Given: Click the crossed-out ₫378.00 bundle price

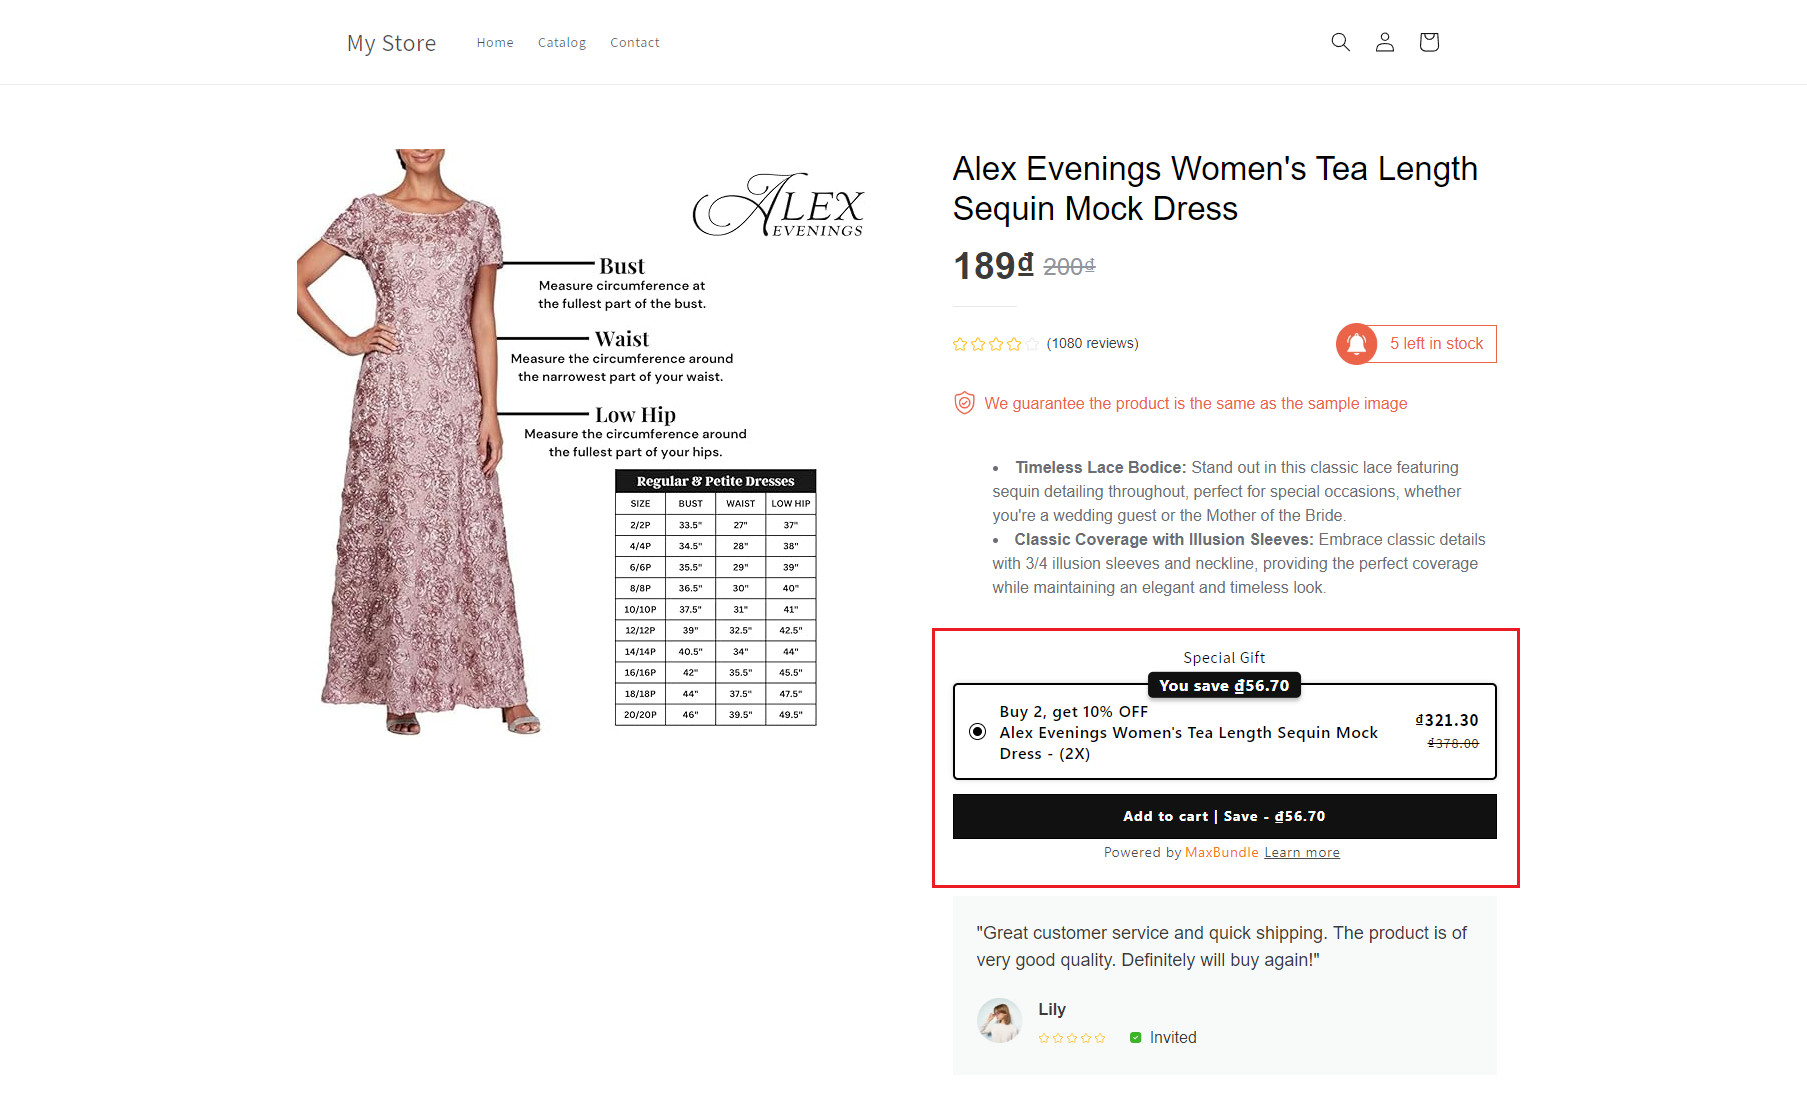Looking at the screenshot, I should [1453, 743].
